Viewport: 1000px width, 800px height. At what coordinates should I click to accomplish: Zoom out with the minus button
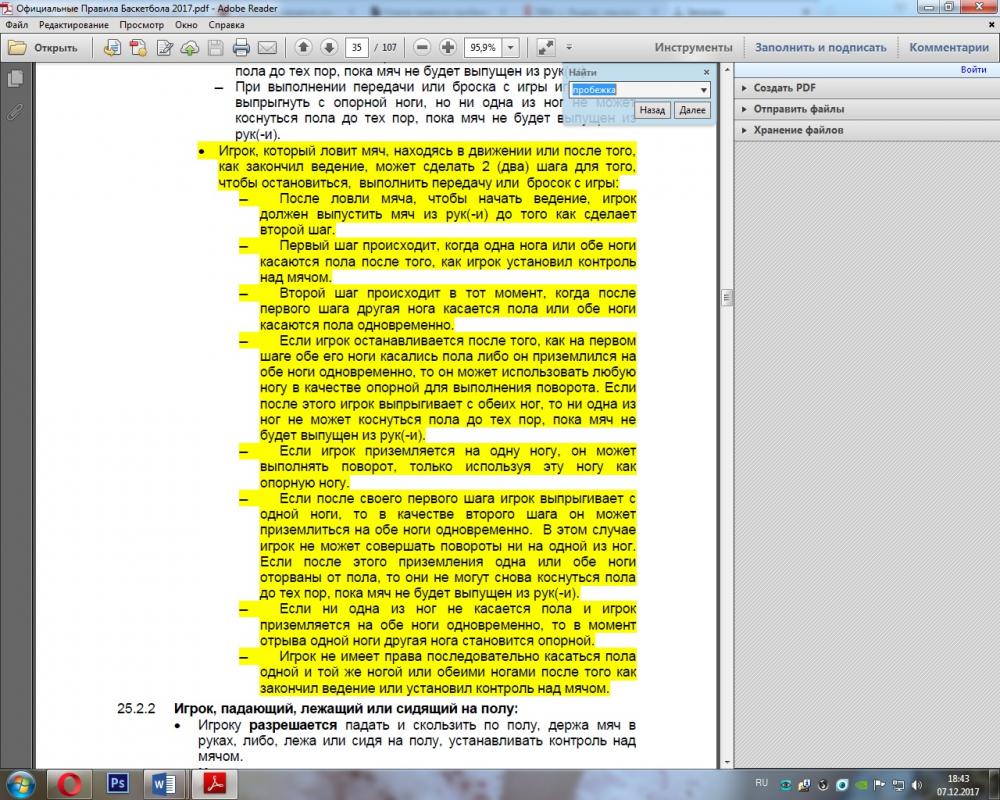422,47
